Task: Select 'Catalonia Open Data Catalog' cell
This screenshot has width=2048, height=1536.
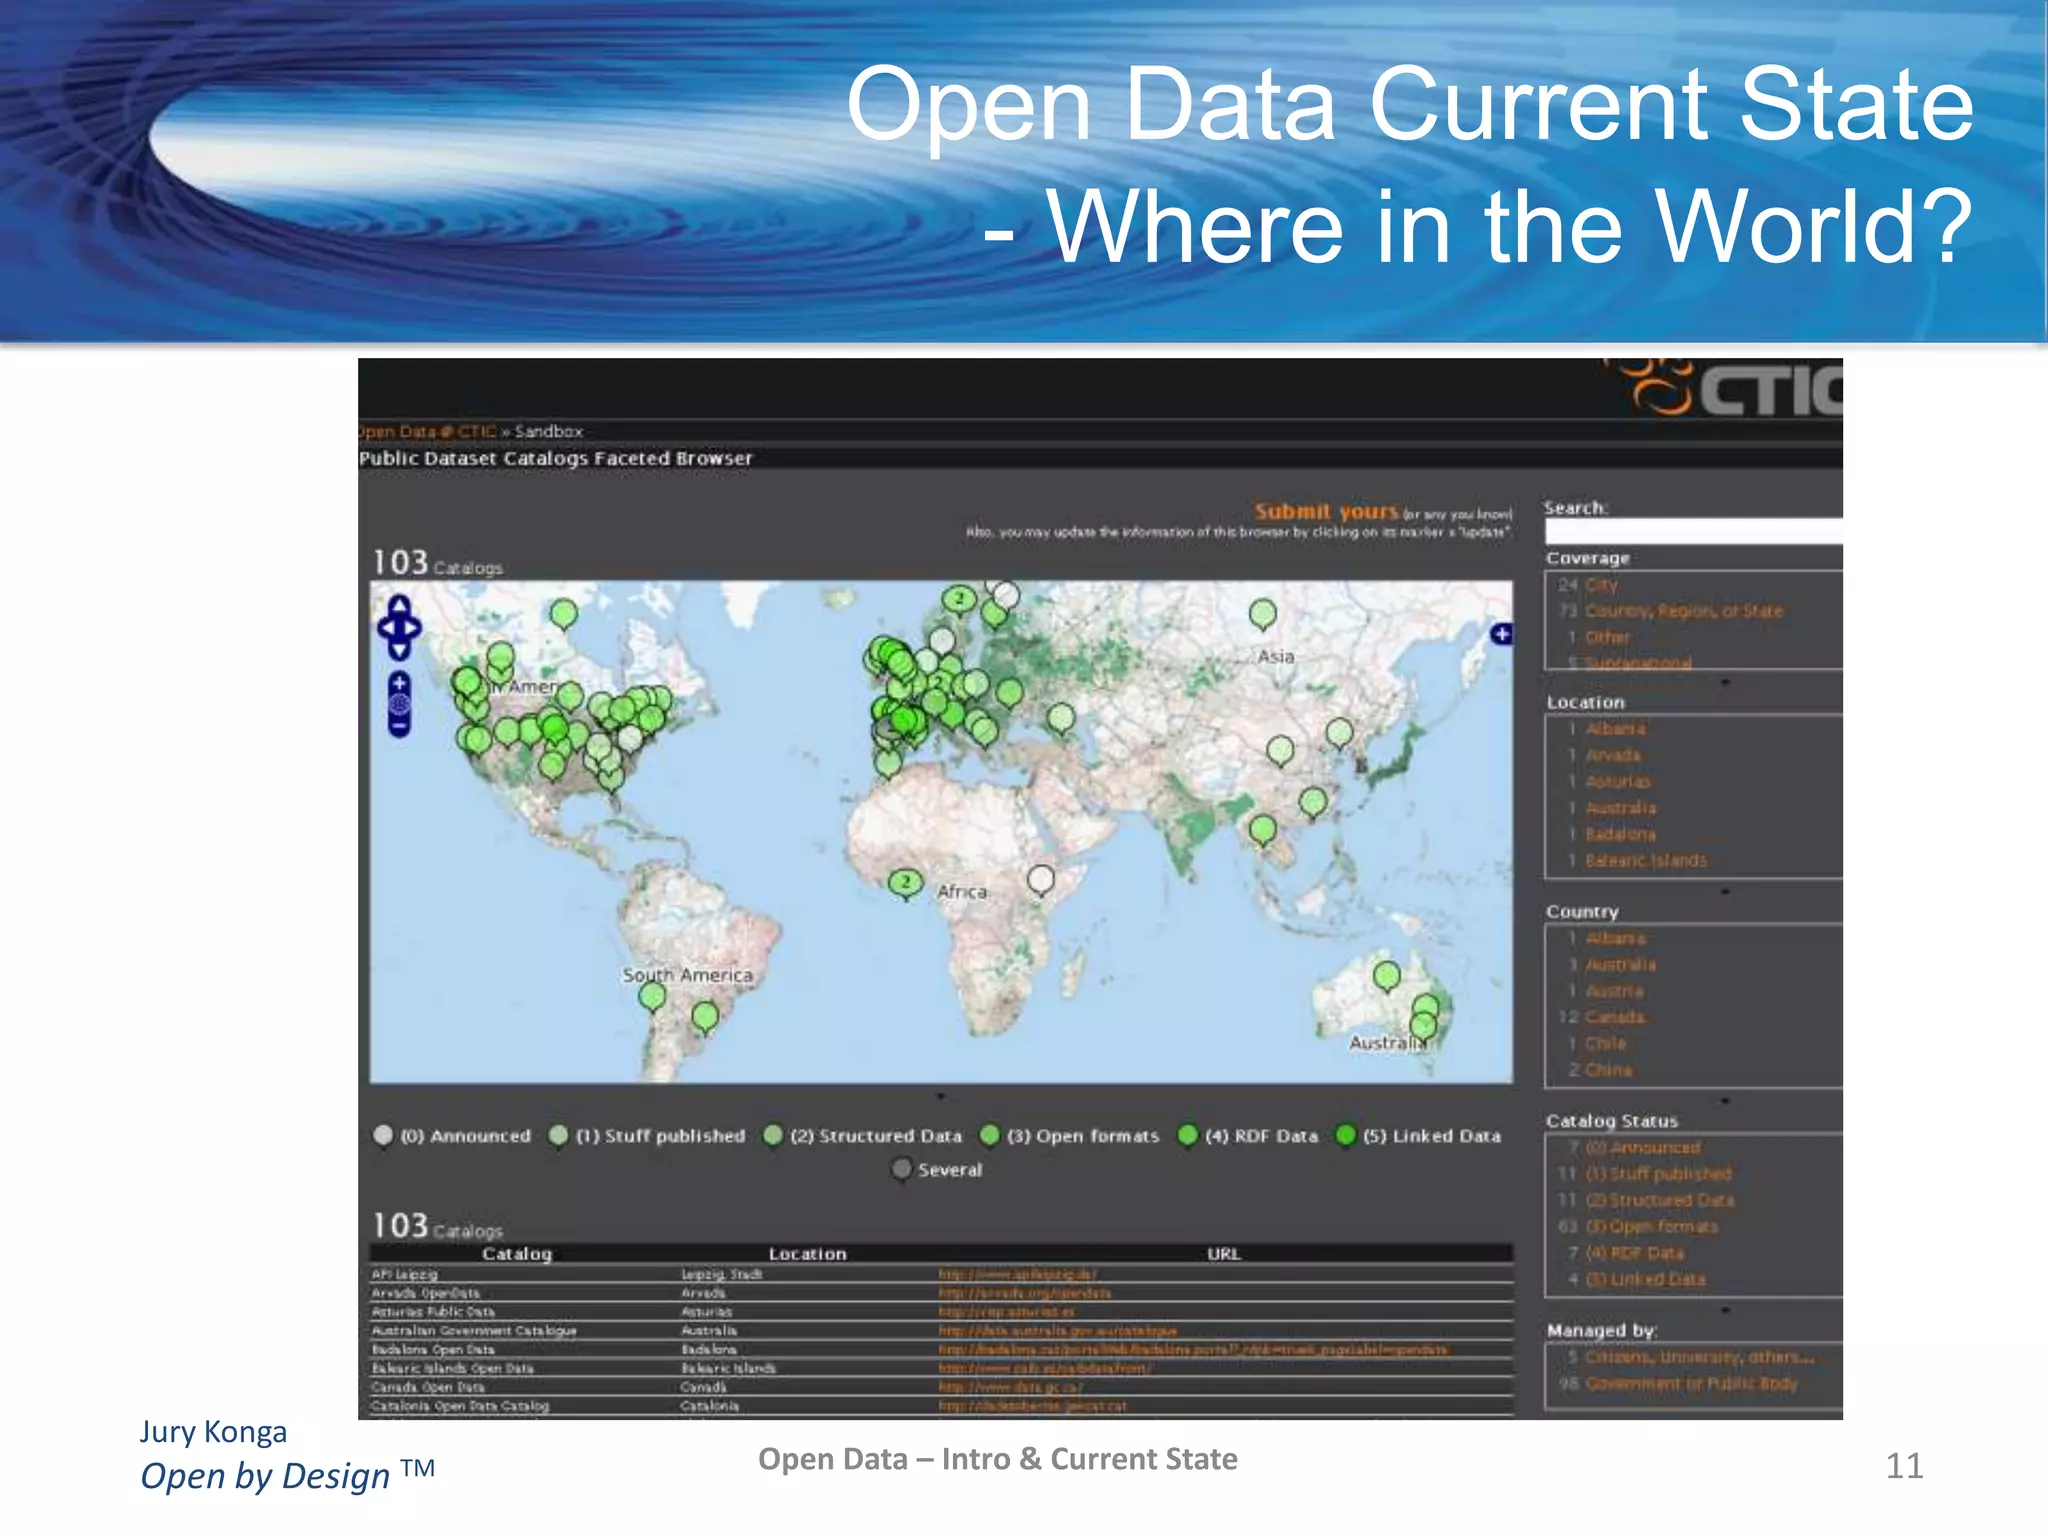Action: (x=460, y=1406)
